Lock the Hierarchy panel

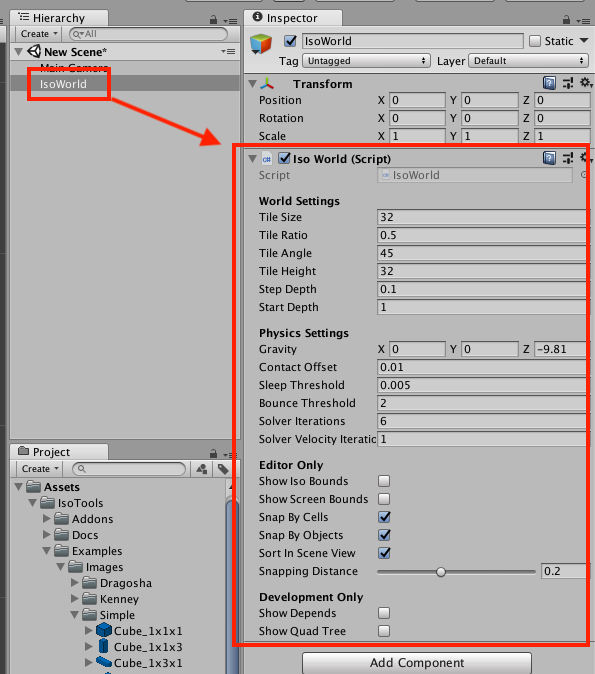(213, 19)
